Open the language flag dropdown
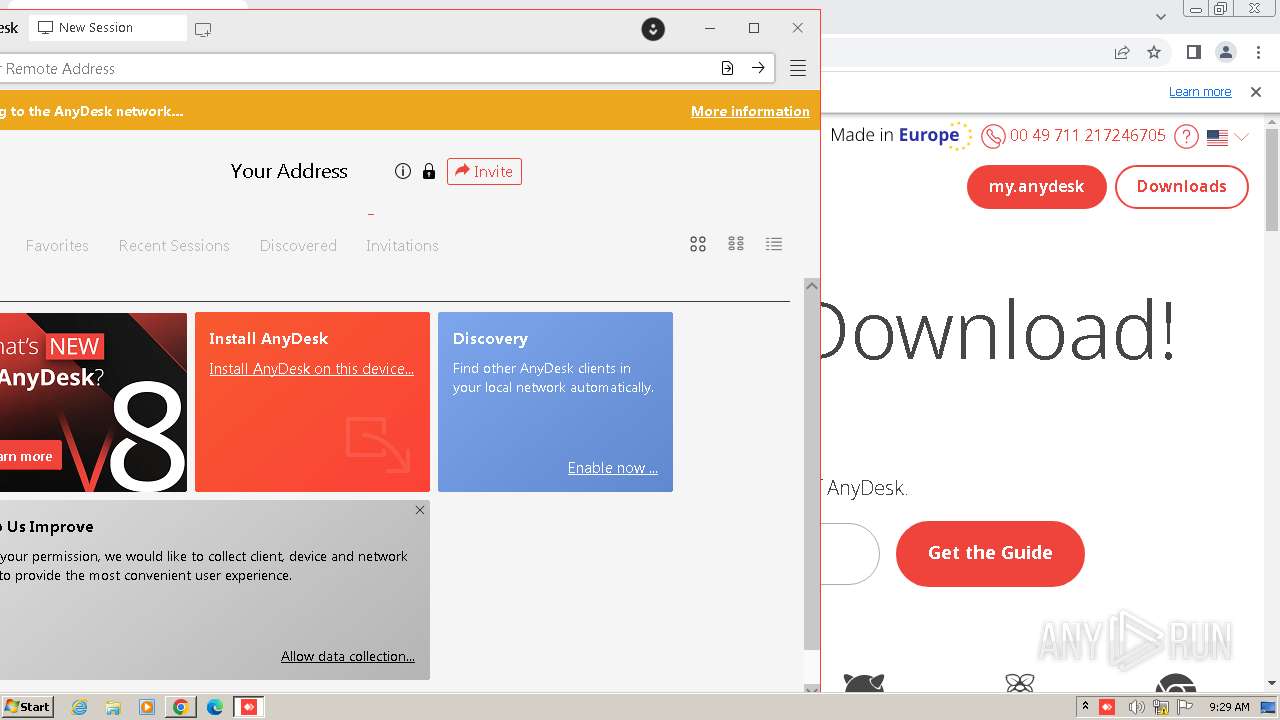The width and height of the screenshot is (1280, 720). [1228, 137]
